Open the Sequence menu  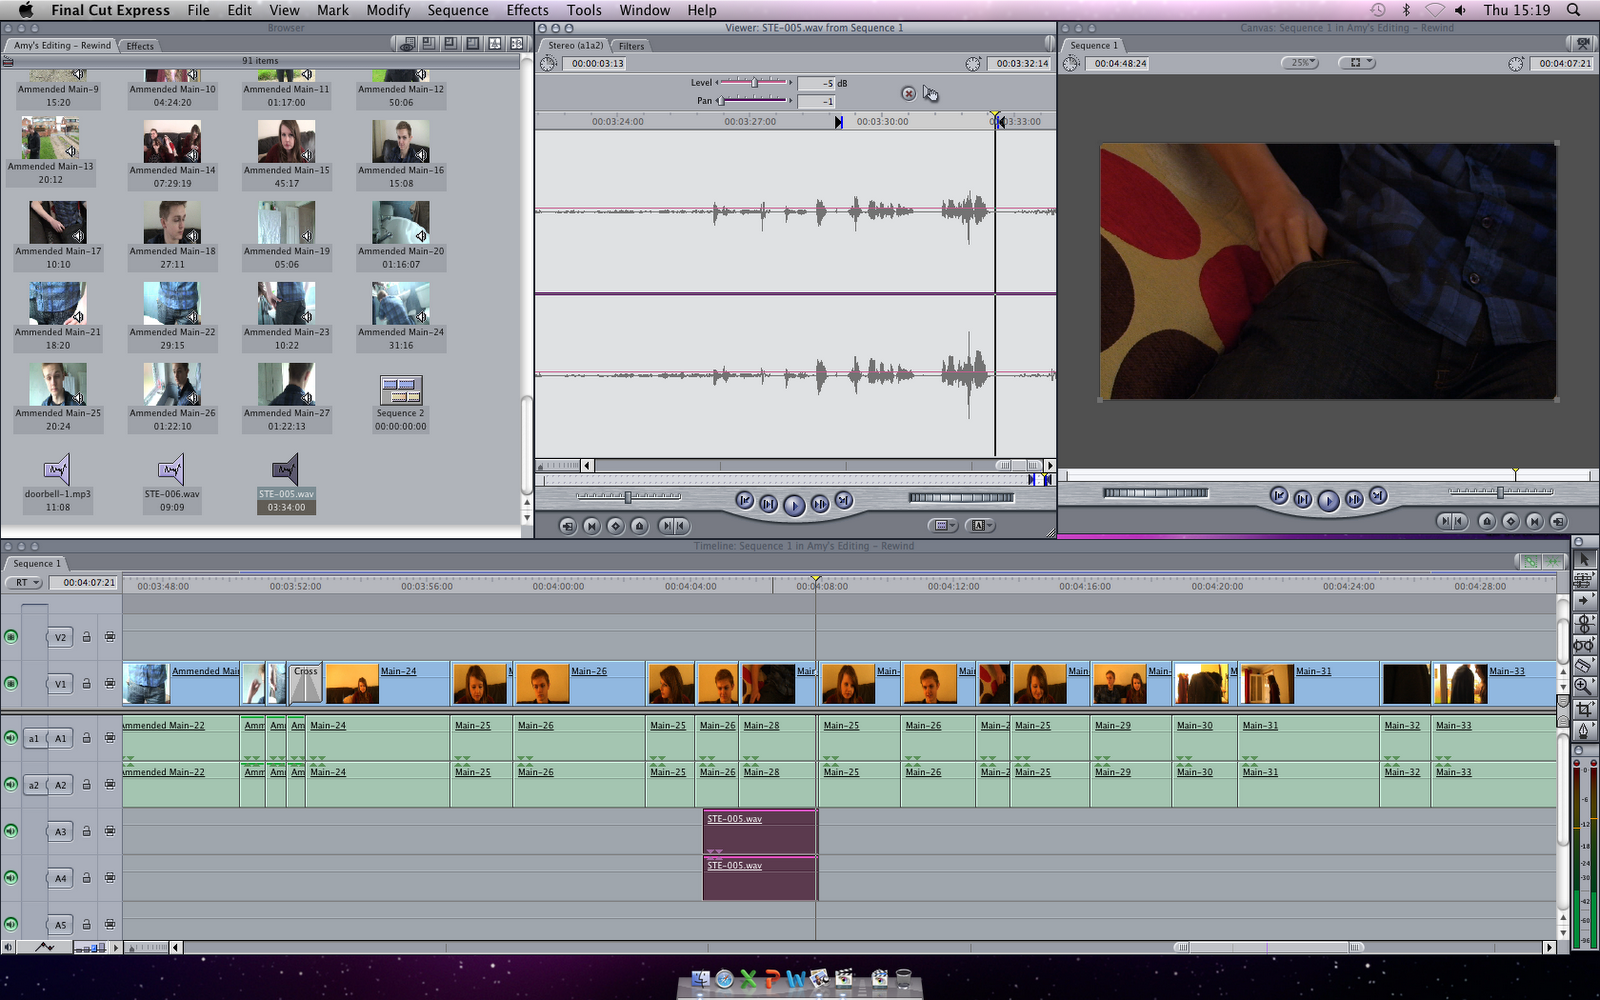[x=458, y=10]
